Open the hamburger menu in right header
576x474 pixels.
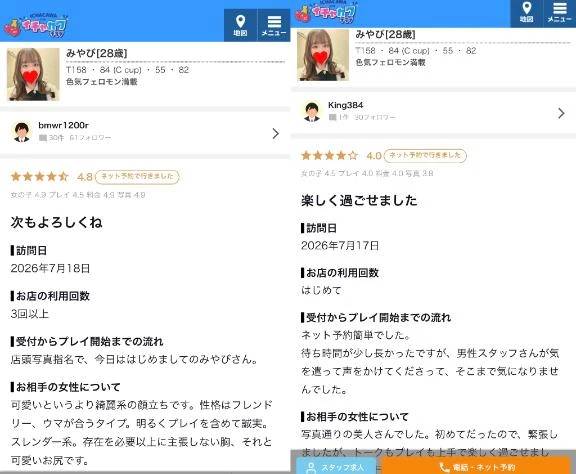tap(559, 13)
